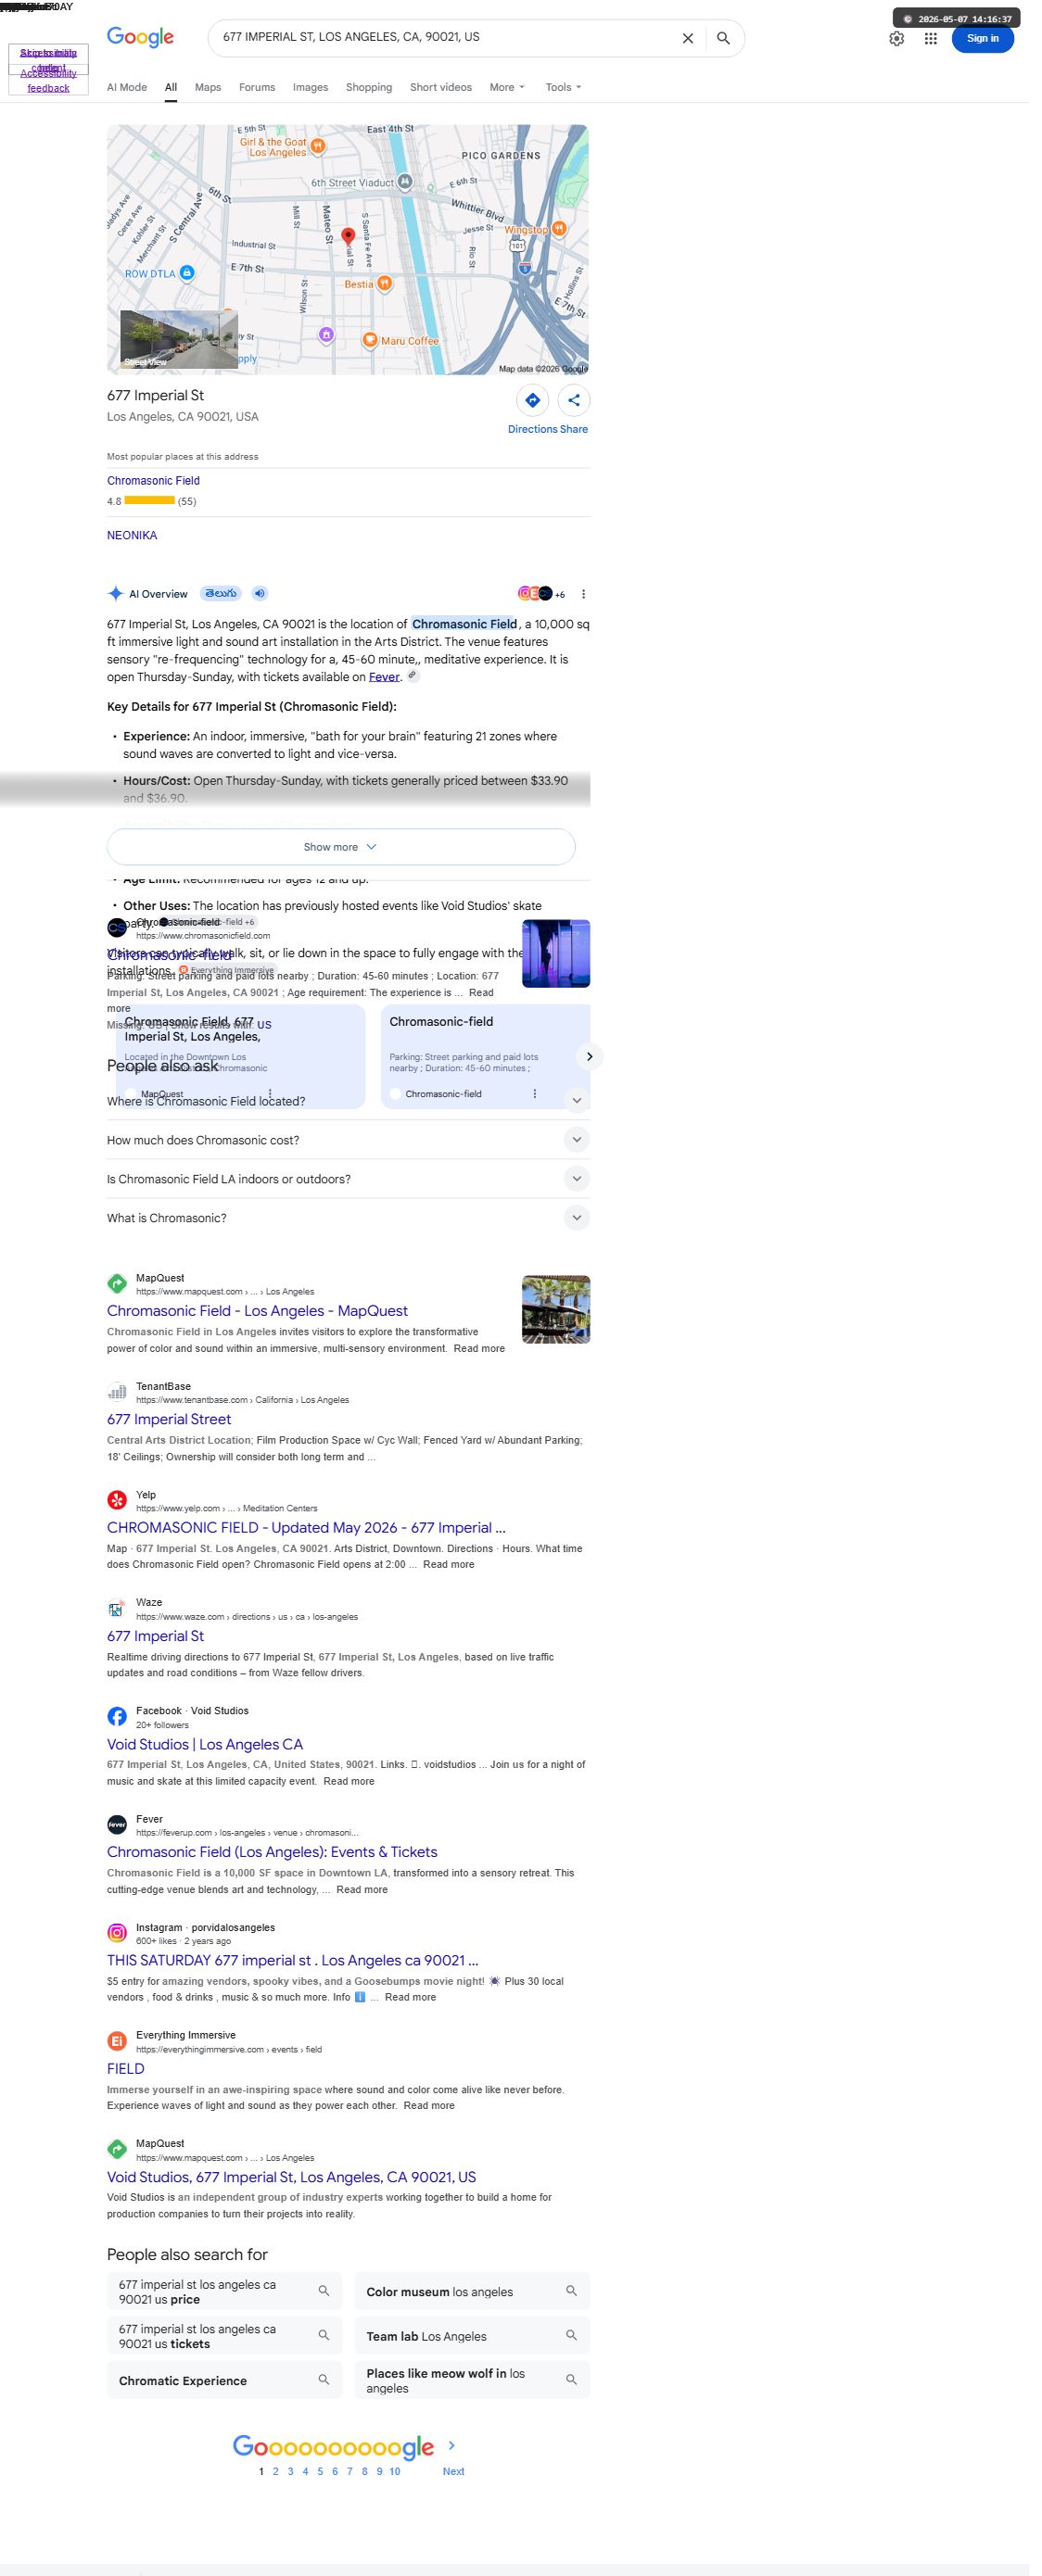Clear the search box with the X icon

(687, 38)
